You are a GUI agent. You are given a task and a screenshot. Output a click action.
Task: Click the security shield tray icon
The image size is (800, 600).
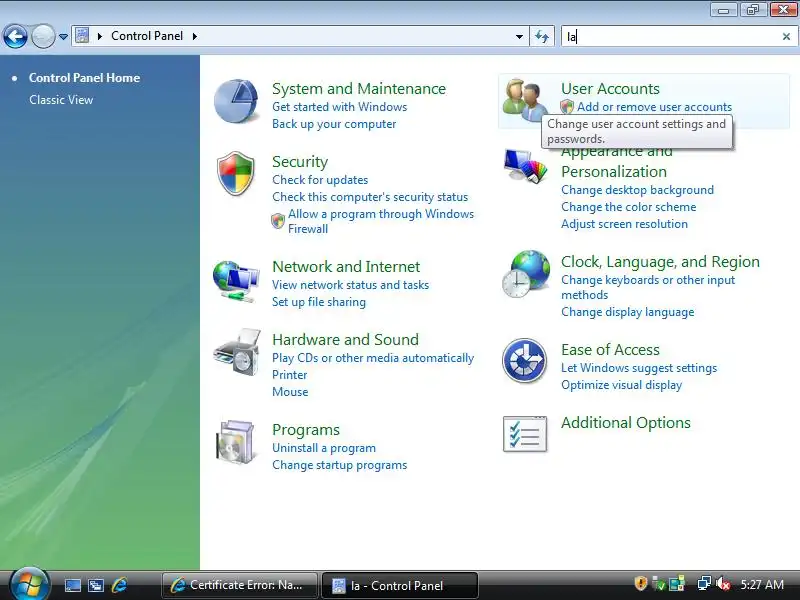641,584
